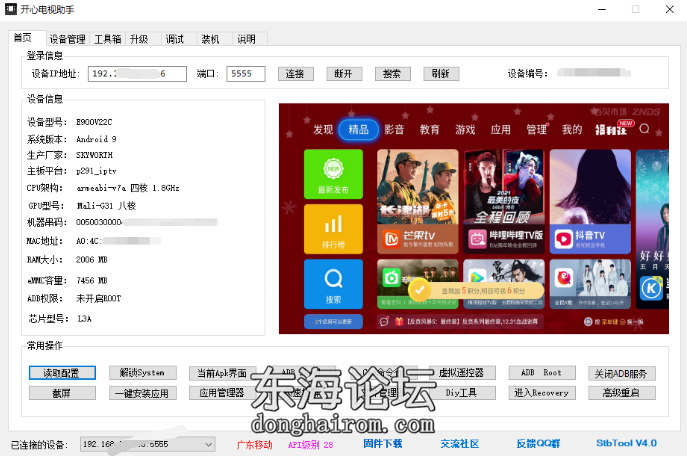Select the 芒果tv app card

[418, 201]
